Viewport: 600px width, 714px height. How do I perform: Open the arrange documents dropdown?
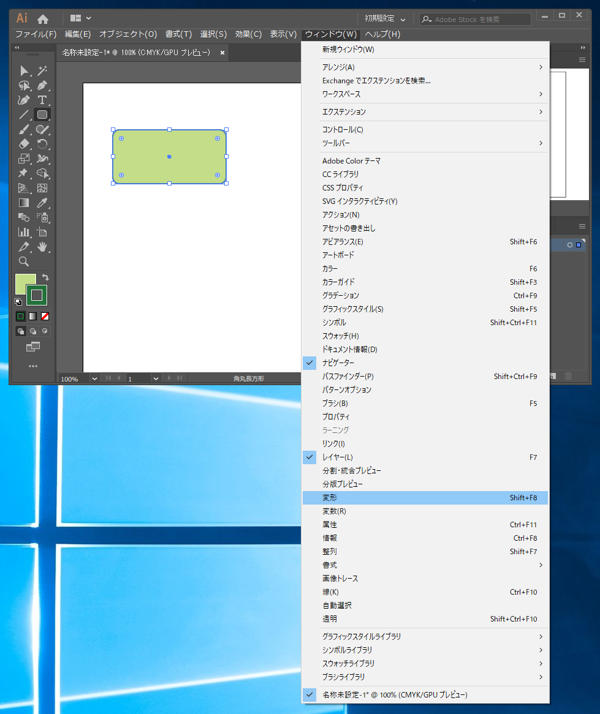pos(81,18)
